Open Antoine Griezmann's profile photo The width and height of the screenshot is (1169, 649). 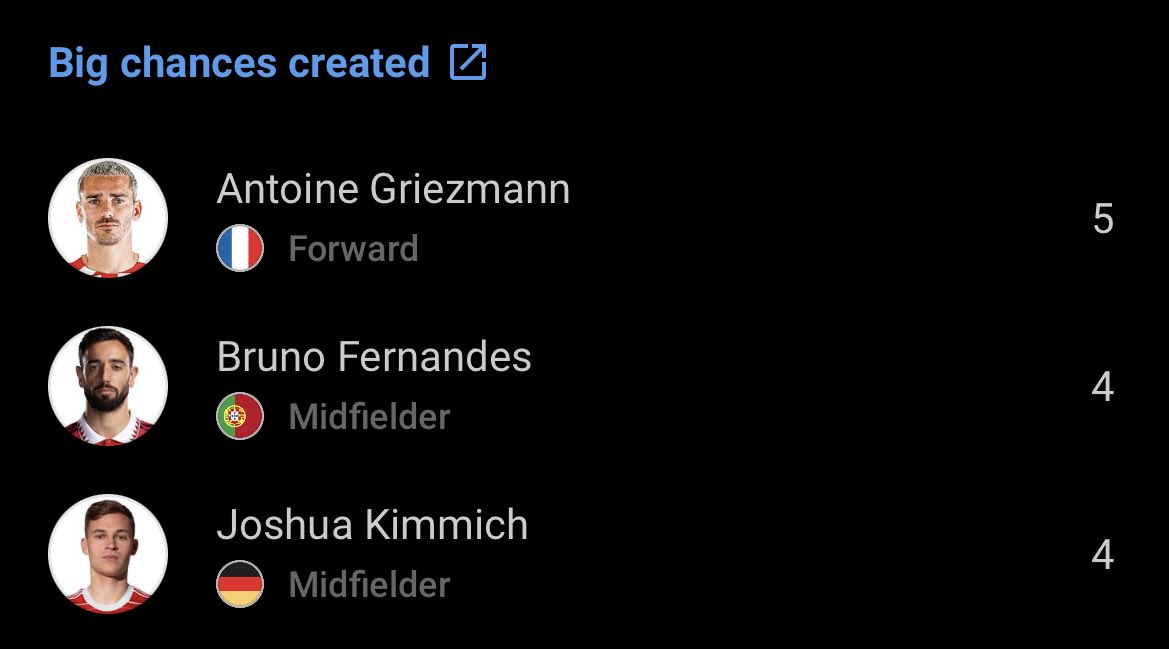(x=108, y=218)
